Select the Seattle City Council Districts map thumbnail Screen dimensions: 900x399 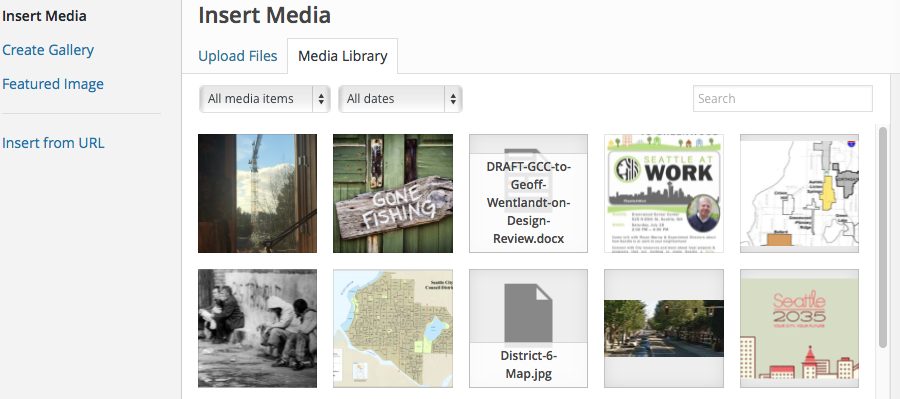pos(393,328)
